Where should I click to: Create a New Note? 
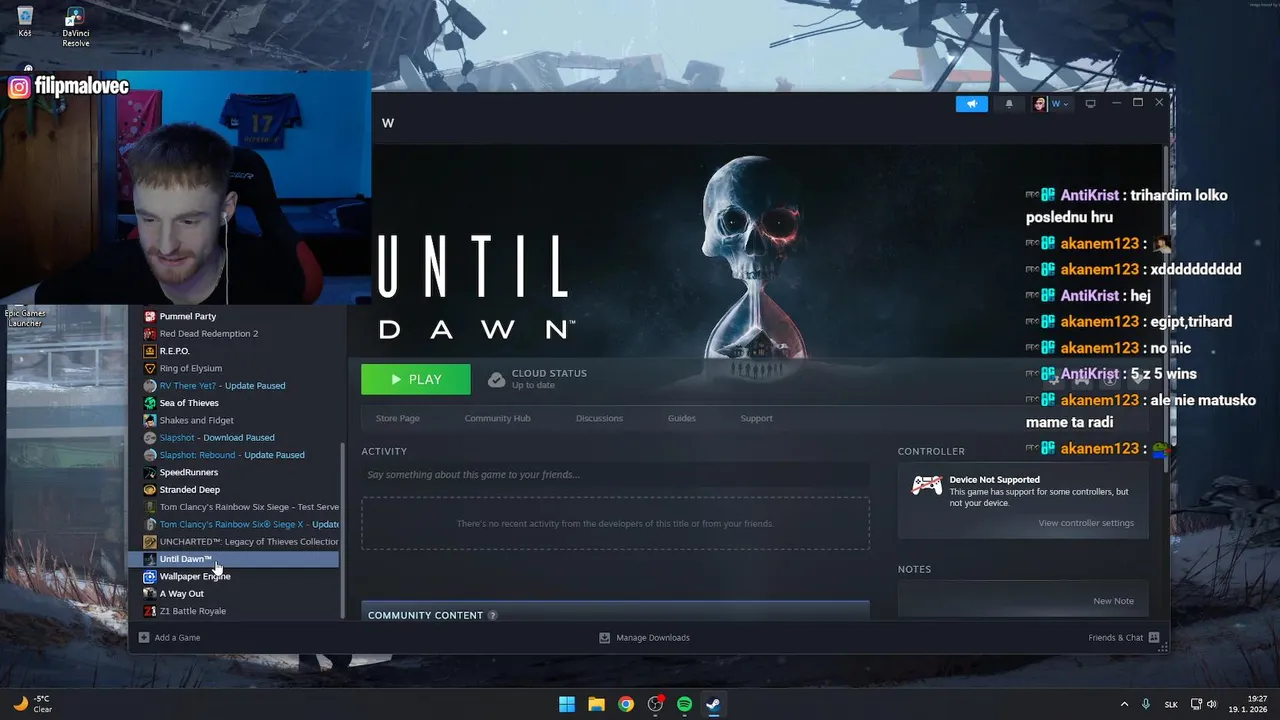point(1113,601)
